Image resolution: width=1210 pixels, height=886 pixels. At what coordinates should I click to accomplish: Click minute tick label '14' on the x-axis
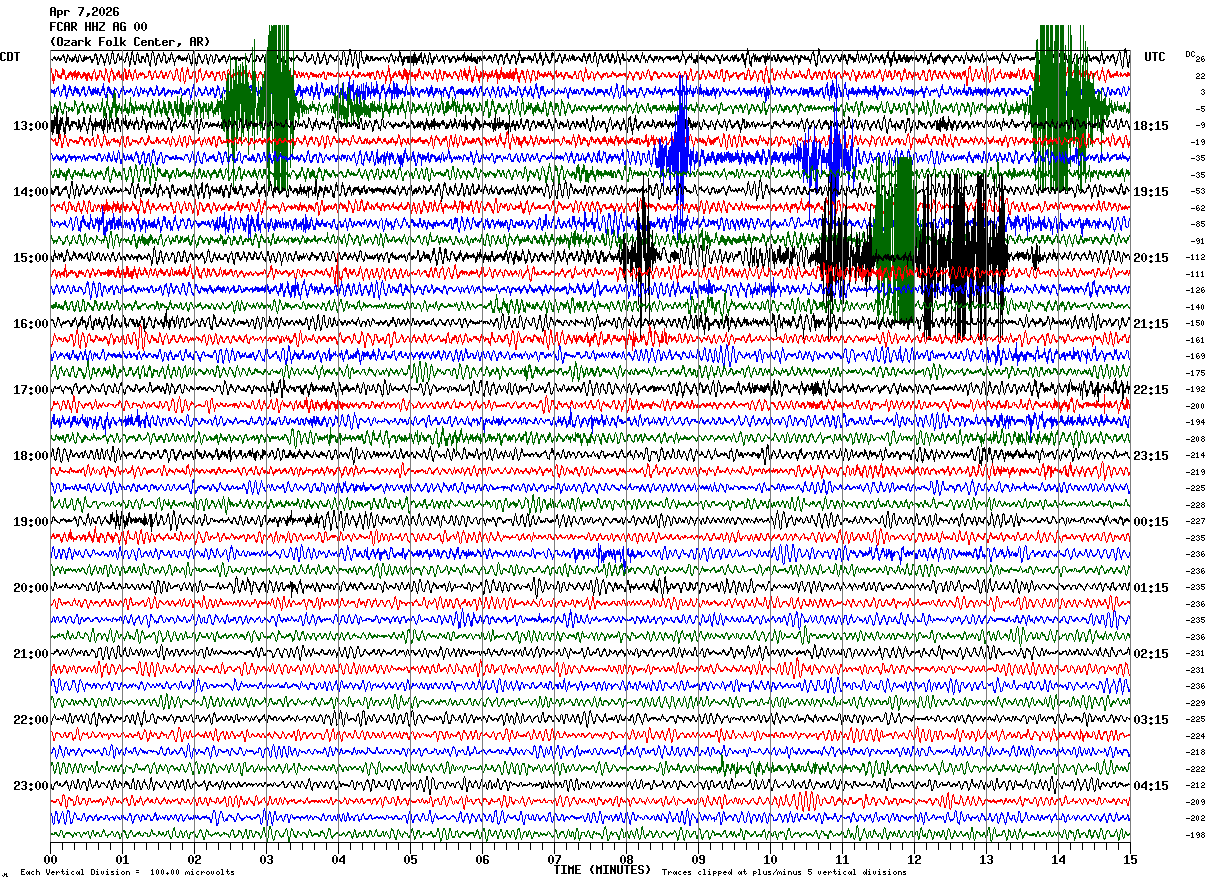[x=1059, y=859]
